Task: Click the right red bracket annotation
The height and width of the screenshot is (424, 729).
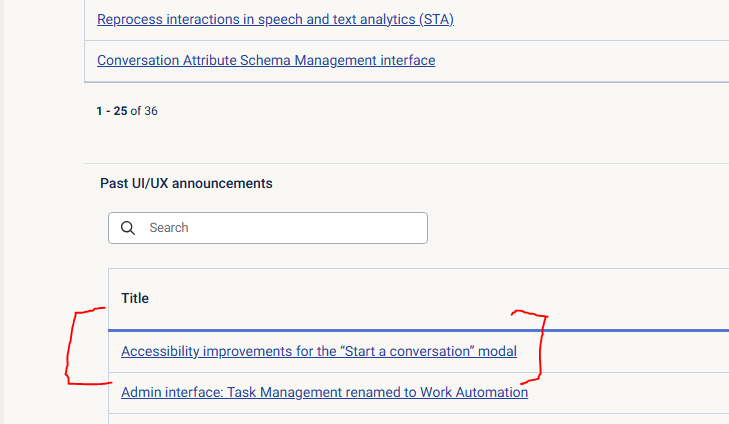Action: (x=541, y=345)
